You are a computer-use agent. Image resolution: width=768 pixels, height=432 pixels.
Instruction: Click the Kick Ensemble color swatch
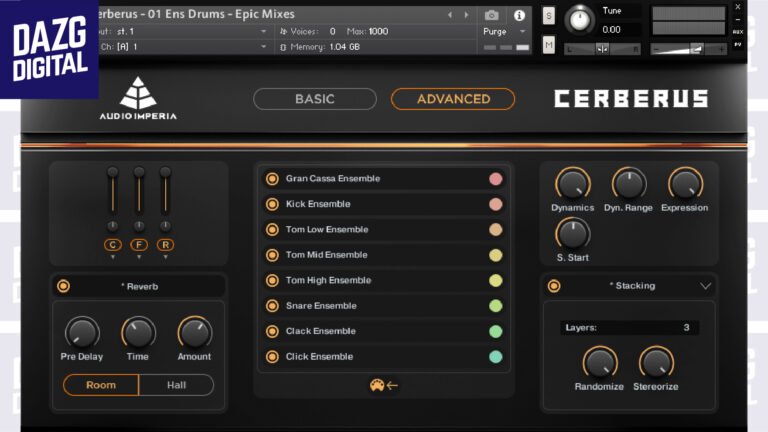(496, 204)
